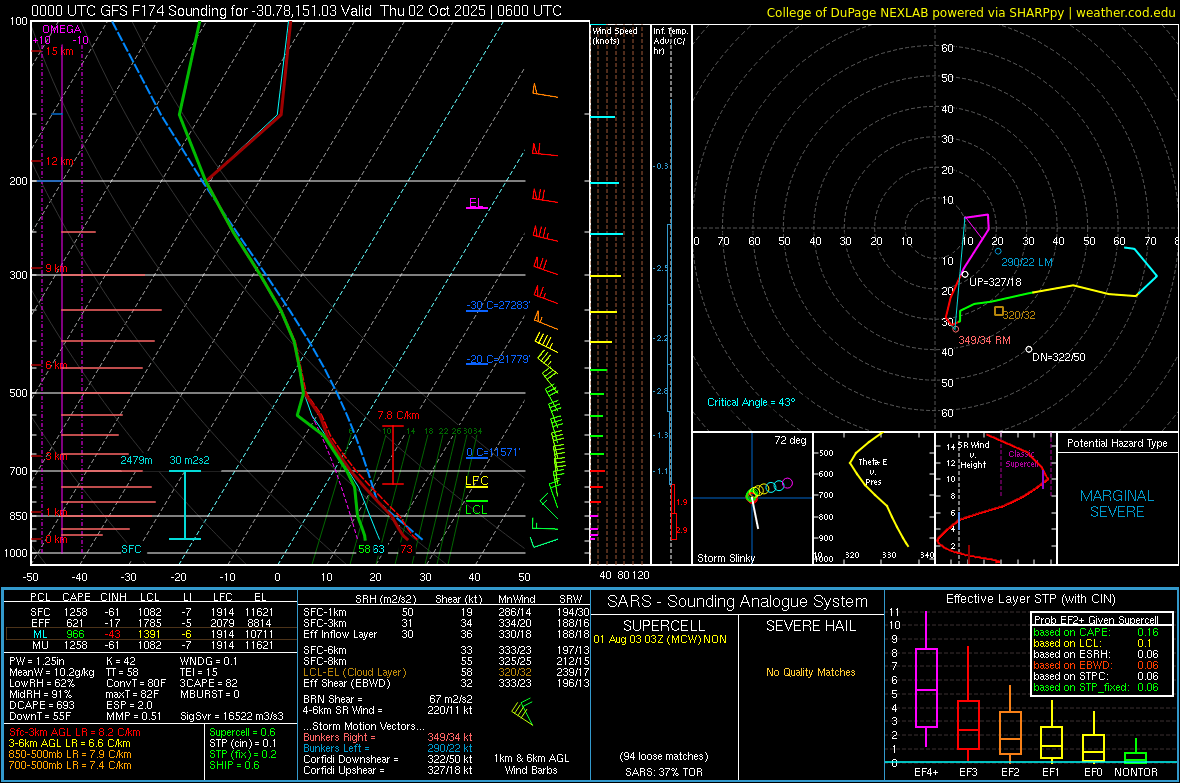This screenshot has width=1180, height=783.
Task: Click the 'Critical Angle = 43°' text
Action: pyautogui.click(x=751, y=402)
